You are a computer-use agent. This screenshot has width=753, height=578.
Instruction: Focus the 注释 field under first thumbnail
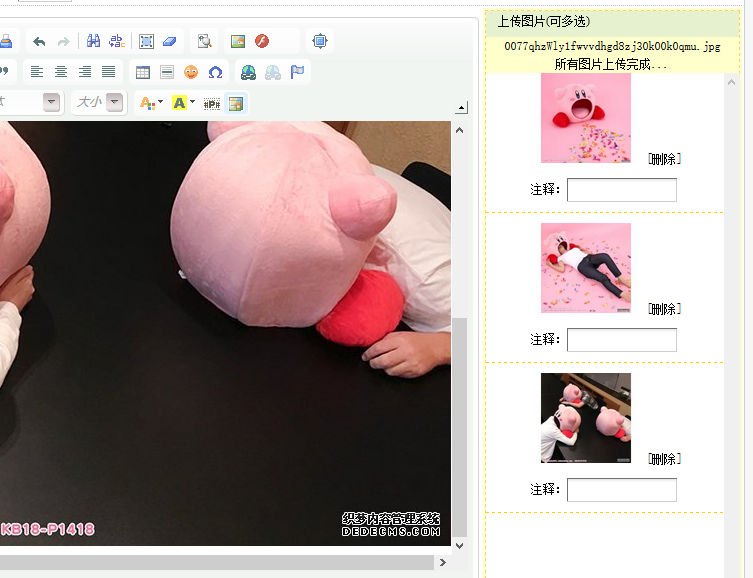622,190
